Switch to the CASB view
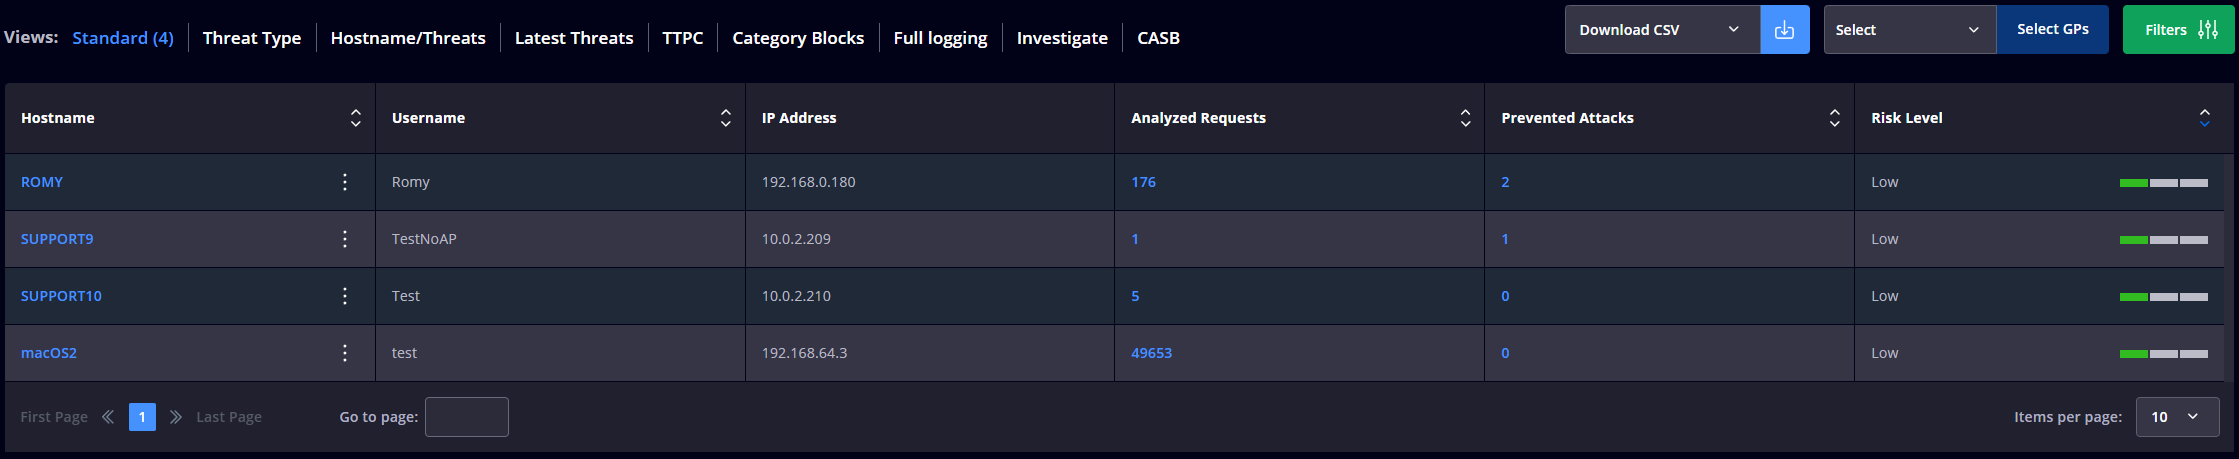2239x459 pixels. click(x=1158, y=38)
